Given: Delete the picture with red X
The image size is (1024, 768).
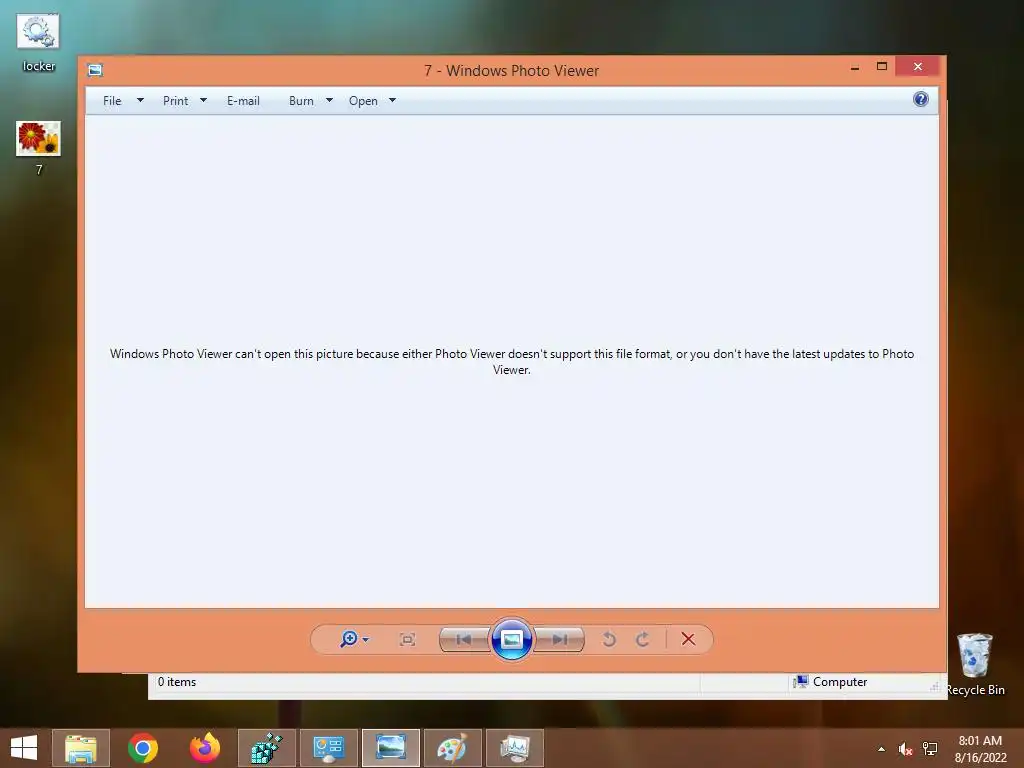Looking at the screenshot, I should point(688,639).
